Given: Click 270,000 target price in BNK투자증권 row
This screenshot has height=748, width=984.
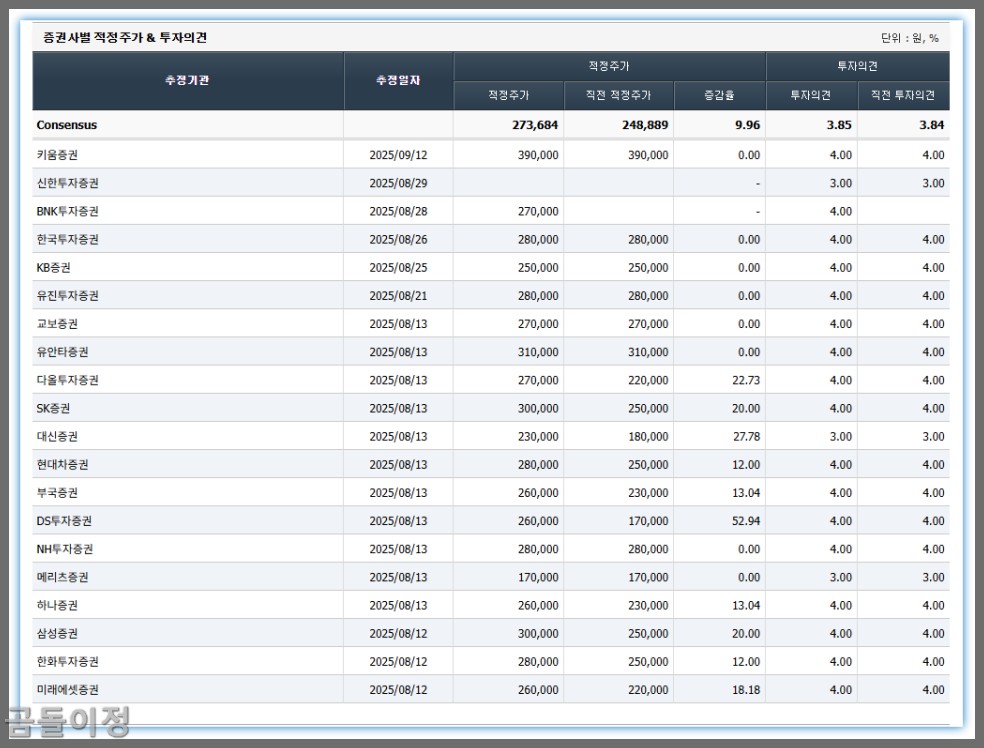Looking at the screenshot, I should 538,211.
